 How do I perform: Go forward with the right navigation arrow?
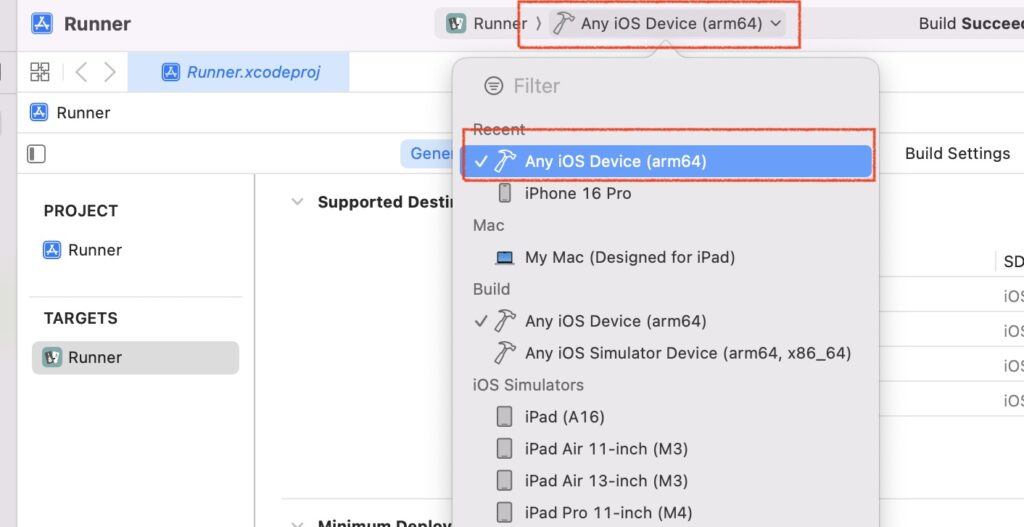pyautogui.click(x=110, y=72)
